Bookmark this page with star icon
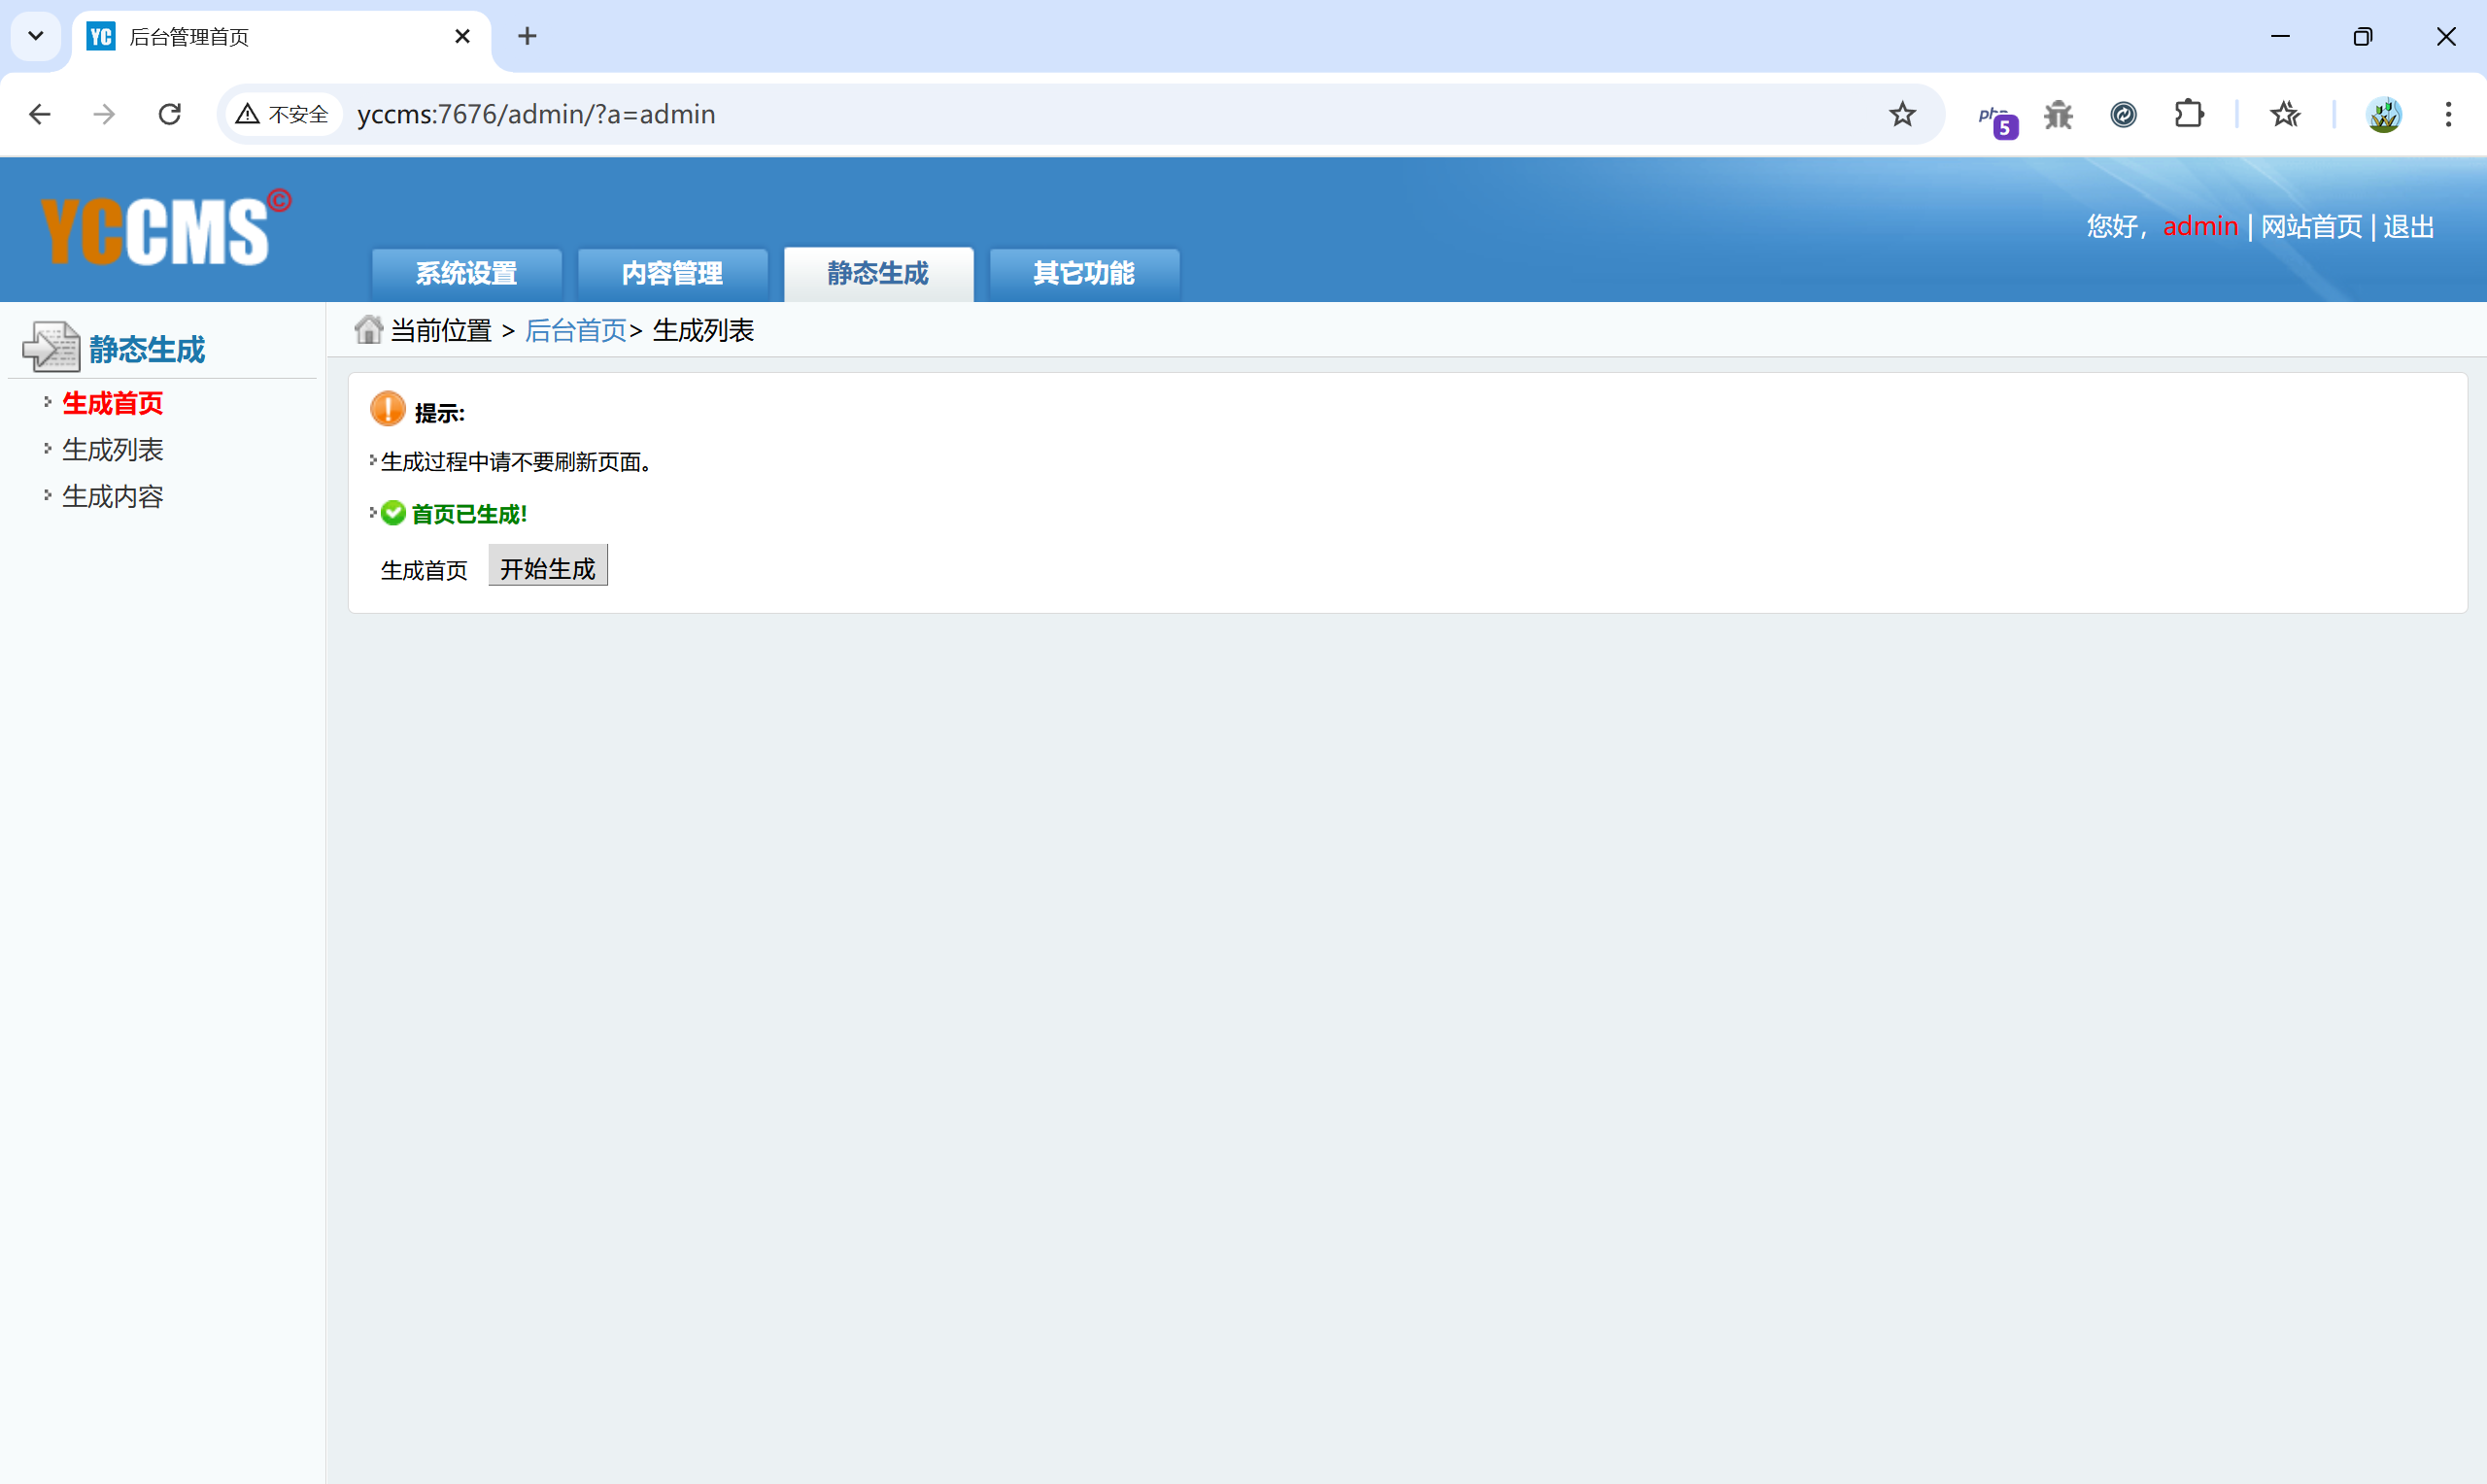 1902,114
